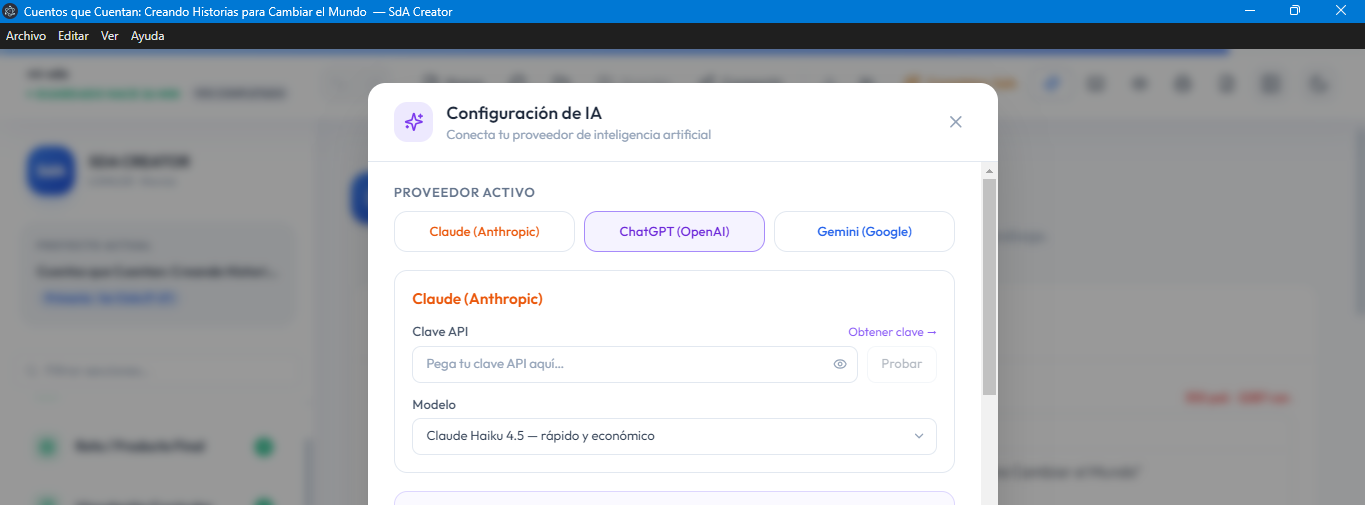Screen dimensions: 1365x505
Task: Click the sparkle AI icon in dialog header
Action: point(413,122)
